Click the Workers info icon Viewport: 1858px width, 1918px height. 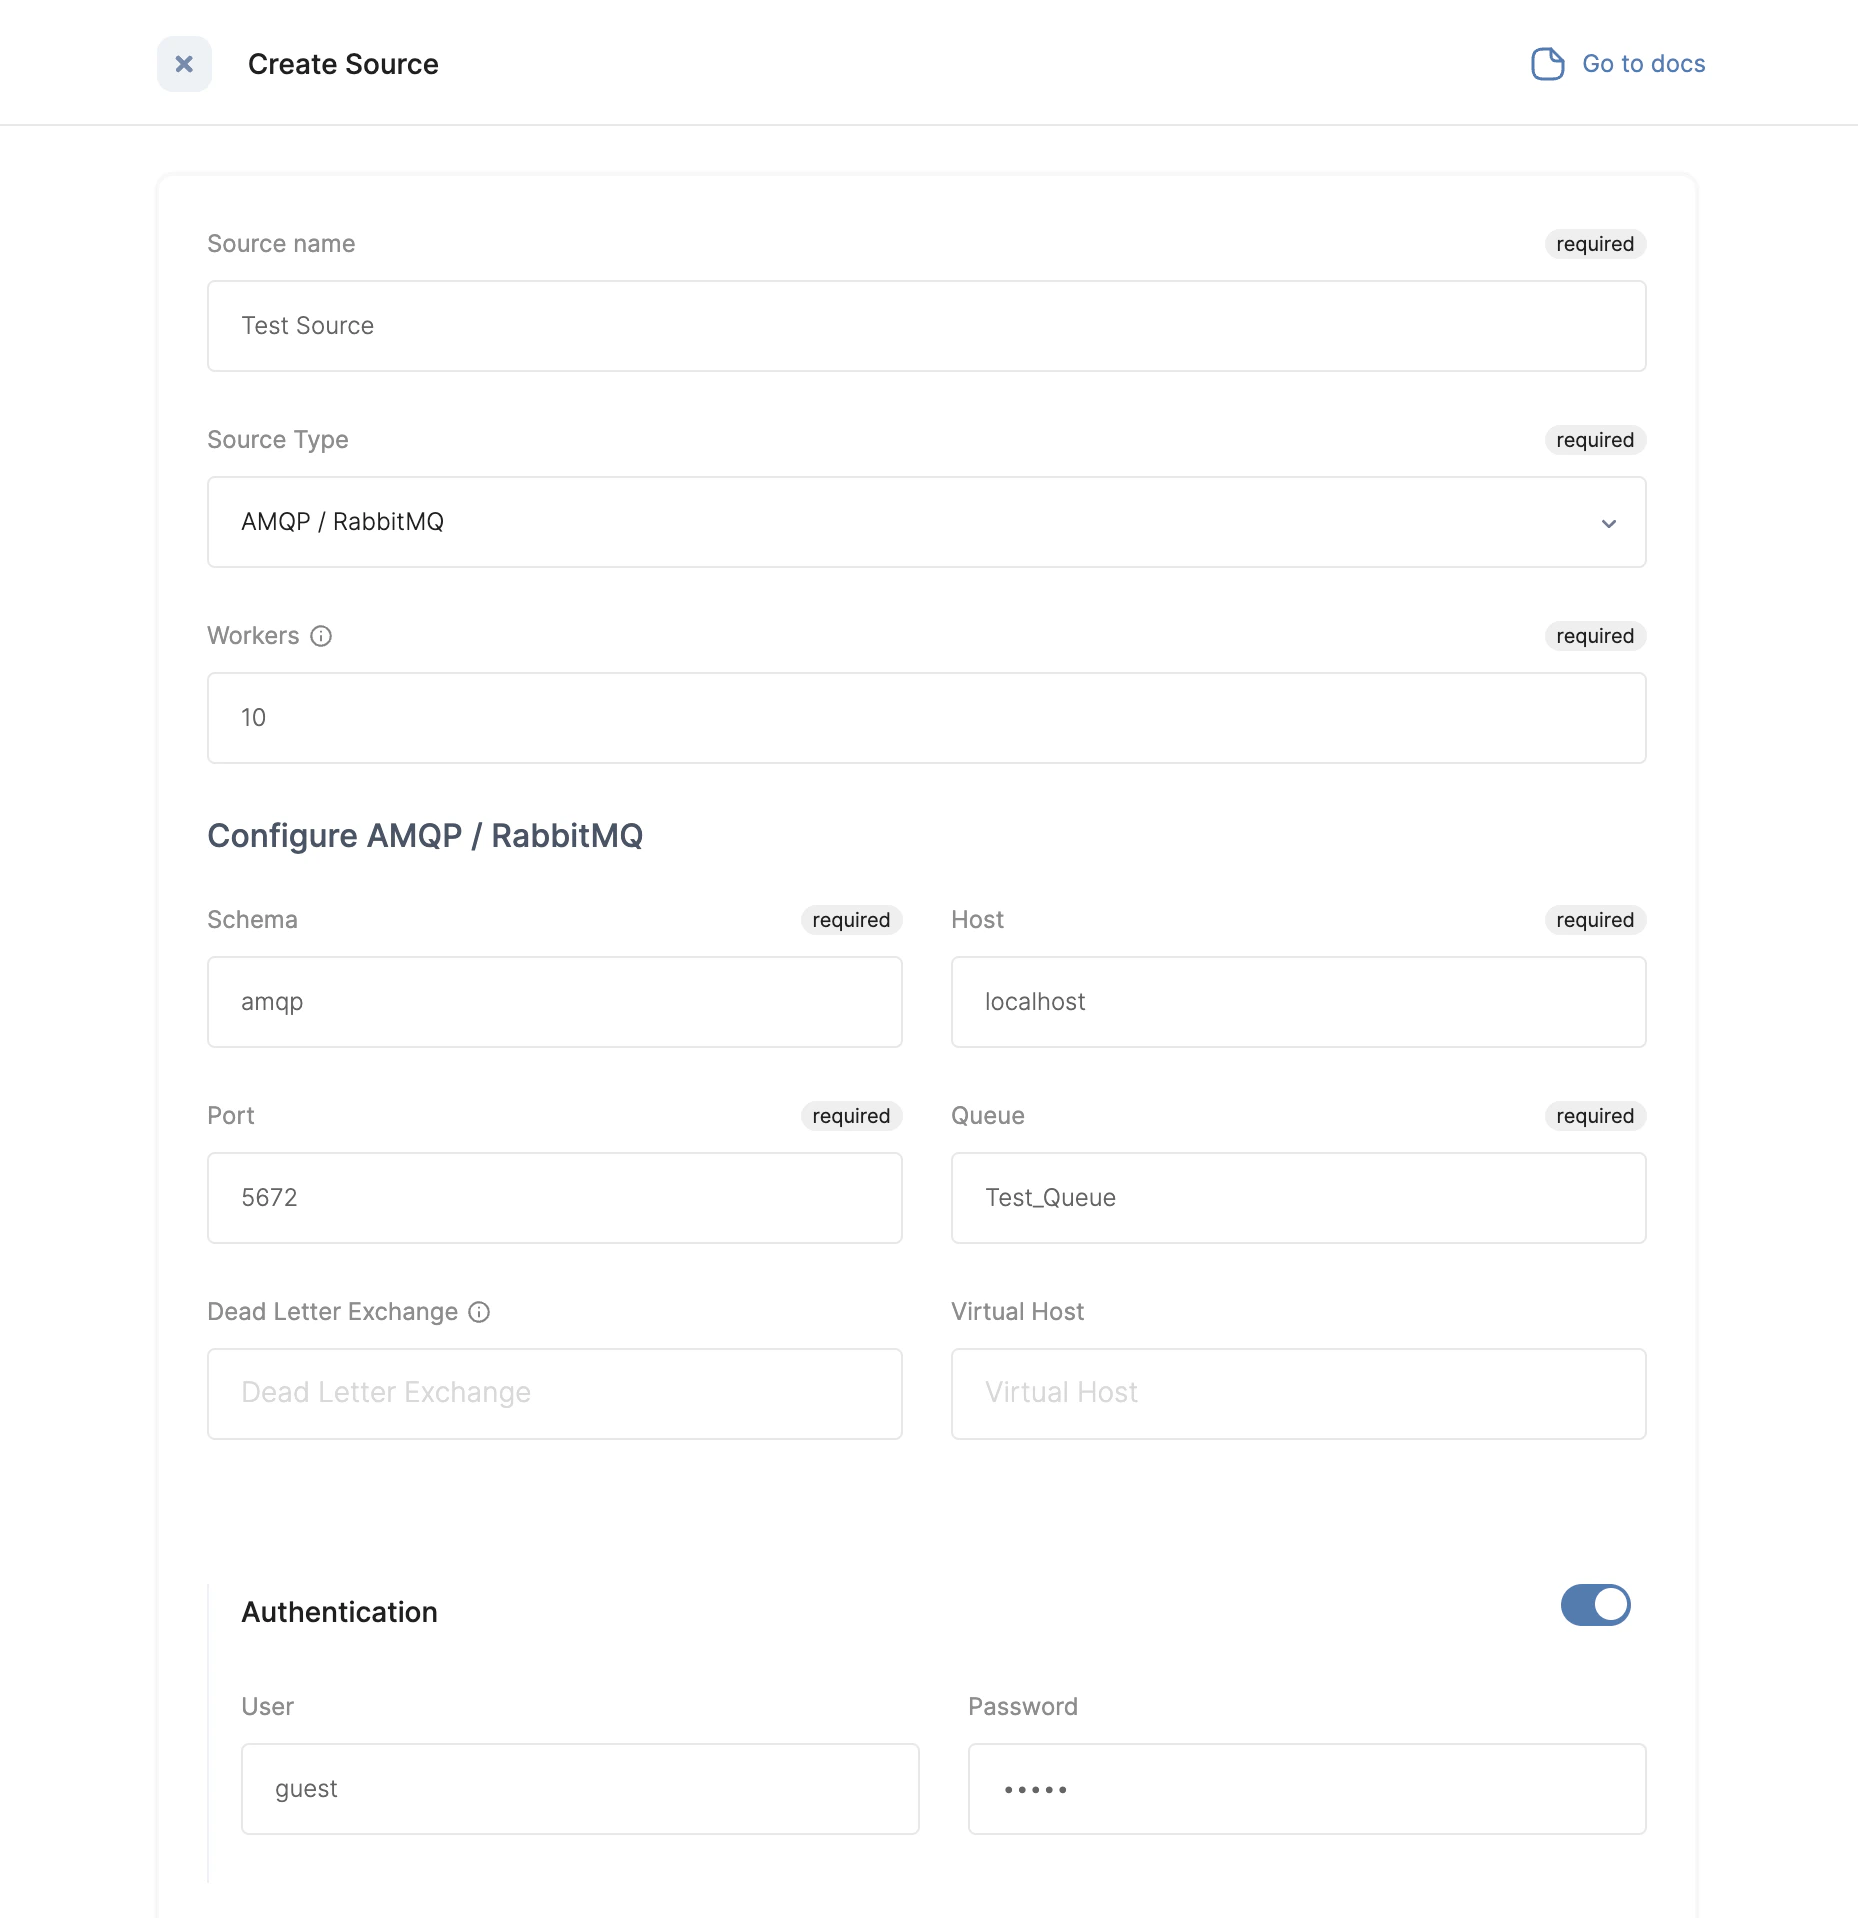(x=319, y=635)
